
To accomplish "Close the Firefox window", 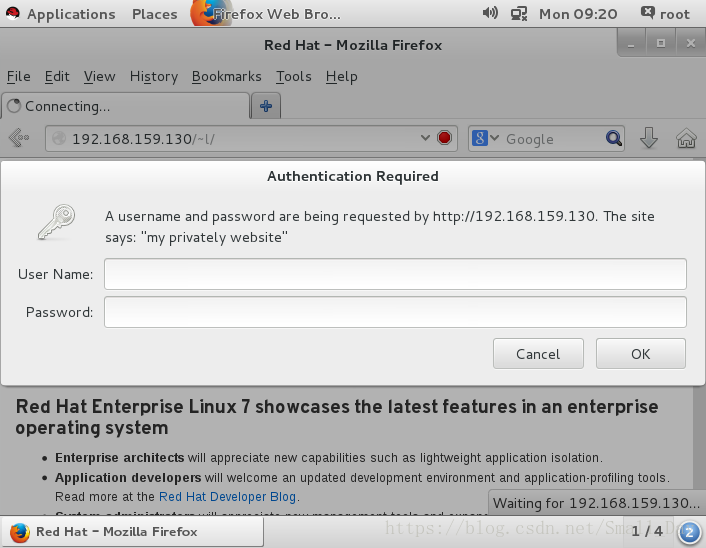I will pos(691,43).
